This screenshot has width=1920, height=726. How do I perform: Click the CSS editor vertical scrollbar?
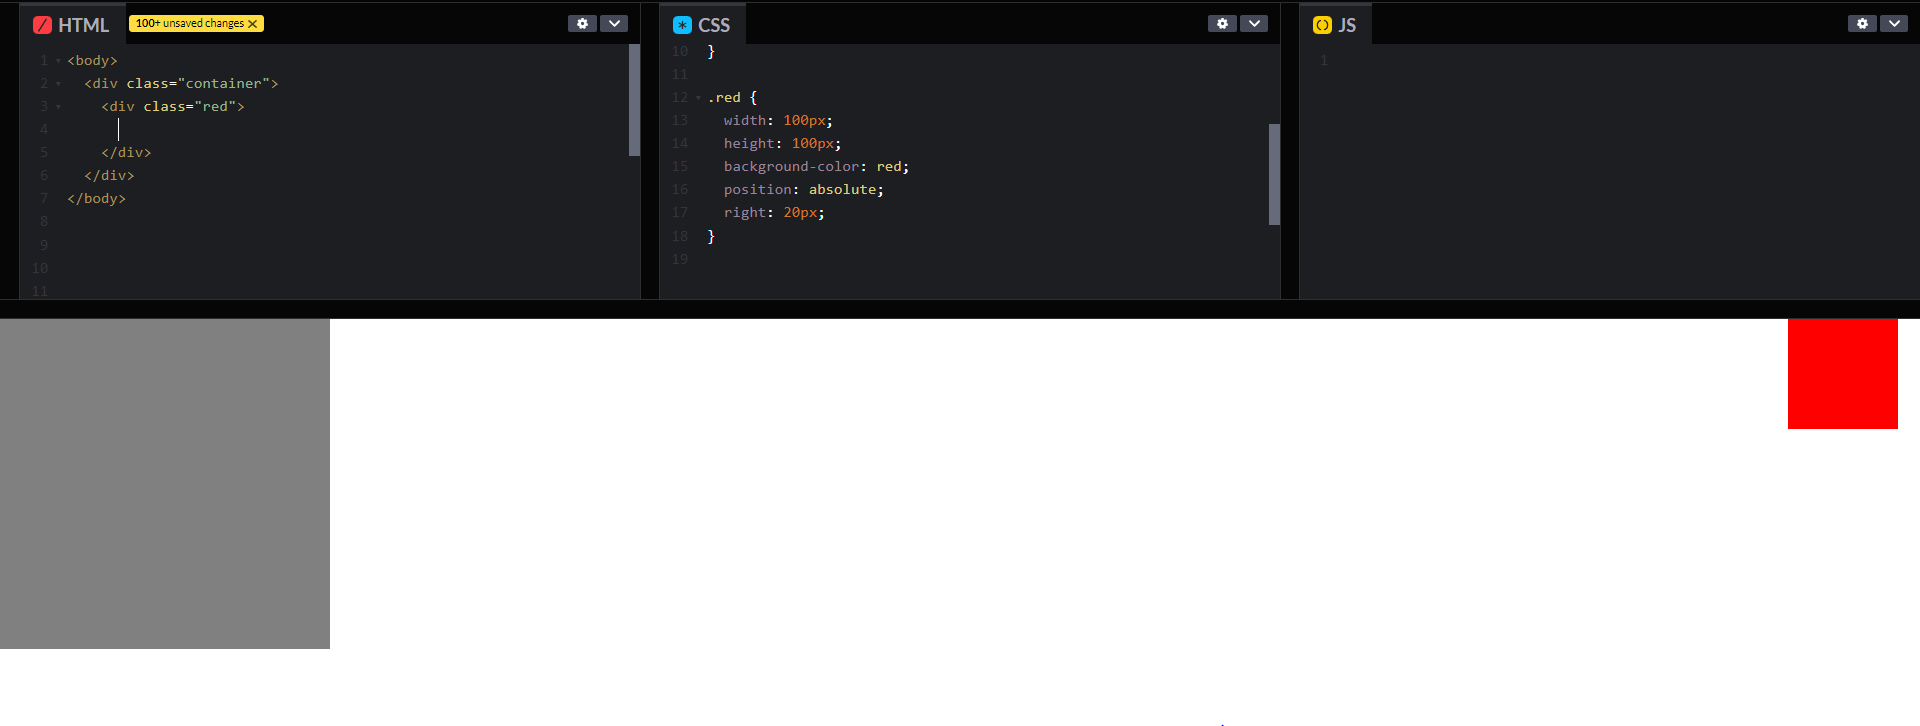point(1274,174)
